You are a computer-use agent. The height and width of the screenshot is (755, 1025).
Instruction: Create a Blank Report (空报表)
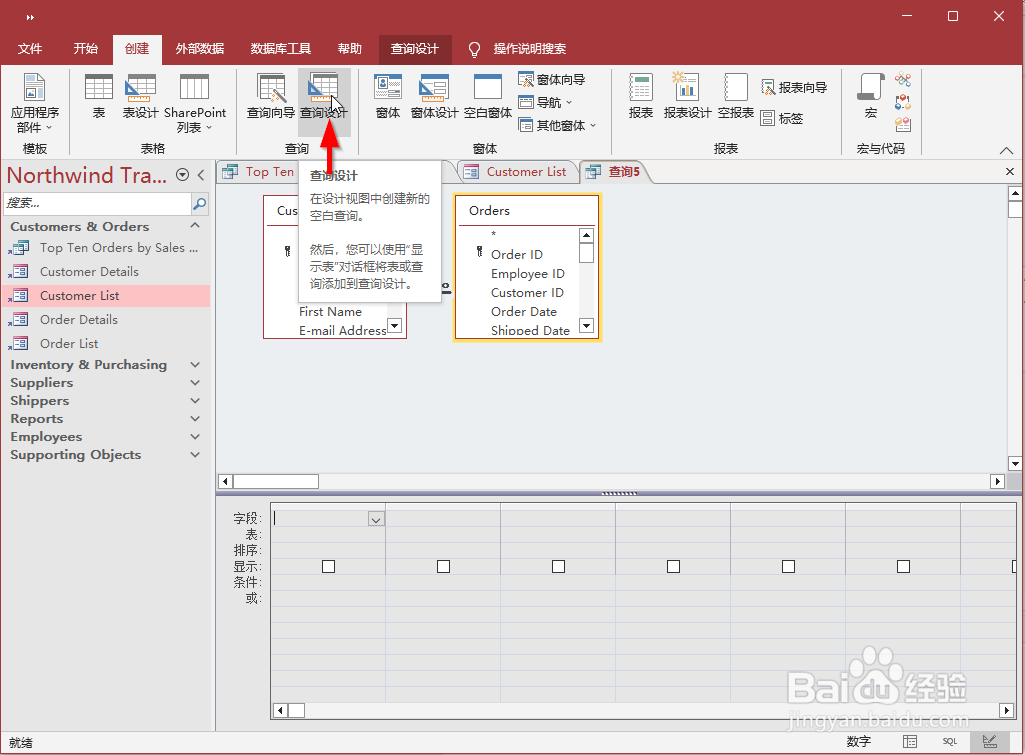(735, 96)
